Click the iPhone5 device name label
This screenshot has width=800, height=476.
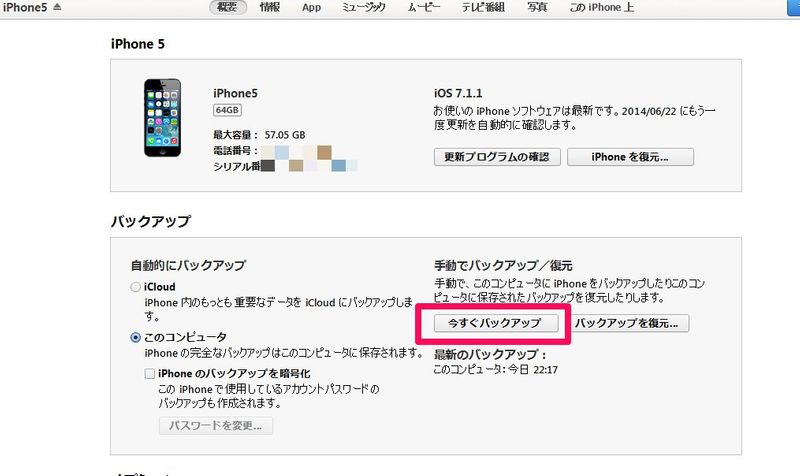click(235, 93)
